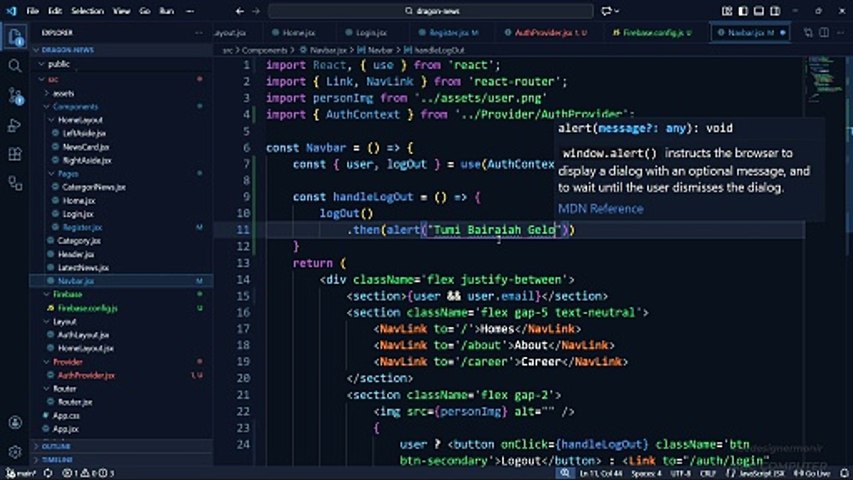Toggle the Primary Side Bar layout button
853x480 pixels.
coord(743,11)
